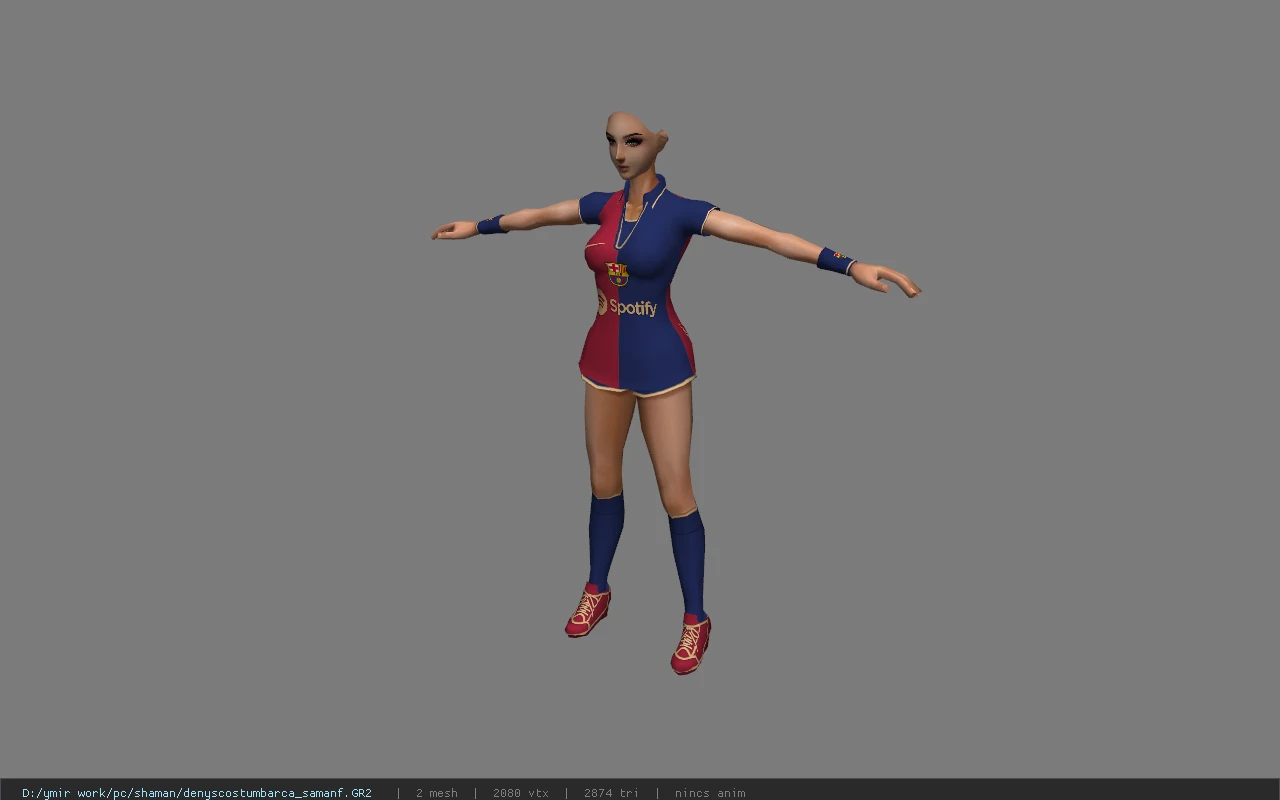Image resolution: width=1280 pixels, height=800 pixels.
Task: Click the '2874 tri' triangle count
Action: [611, 793]
